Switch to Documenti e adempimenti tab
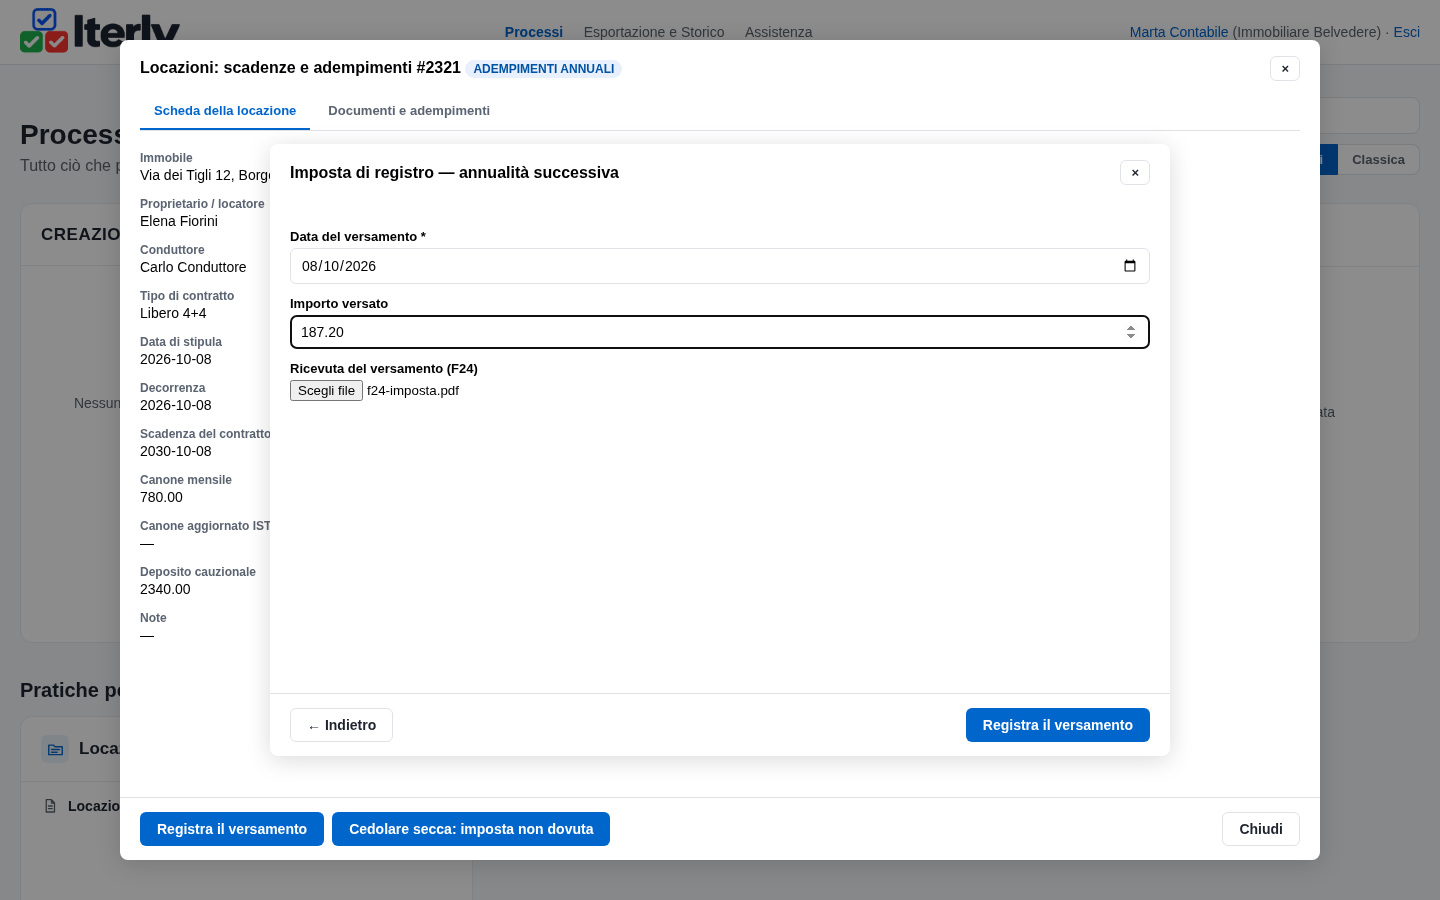1440x900 pixels. 409,111
